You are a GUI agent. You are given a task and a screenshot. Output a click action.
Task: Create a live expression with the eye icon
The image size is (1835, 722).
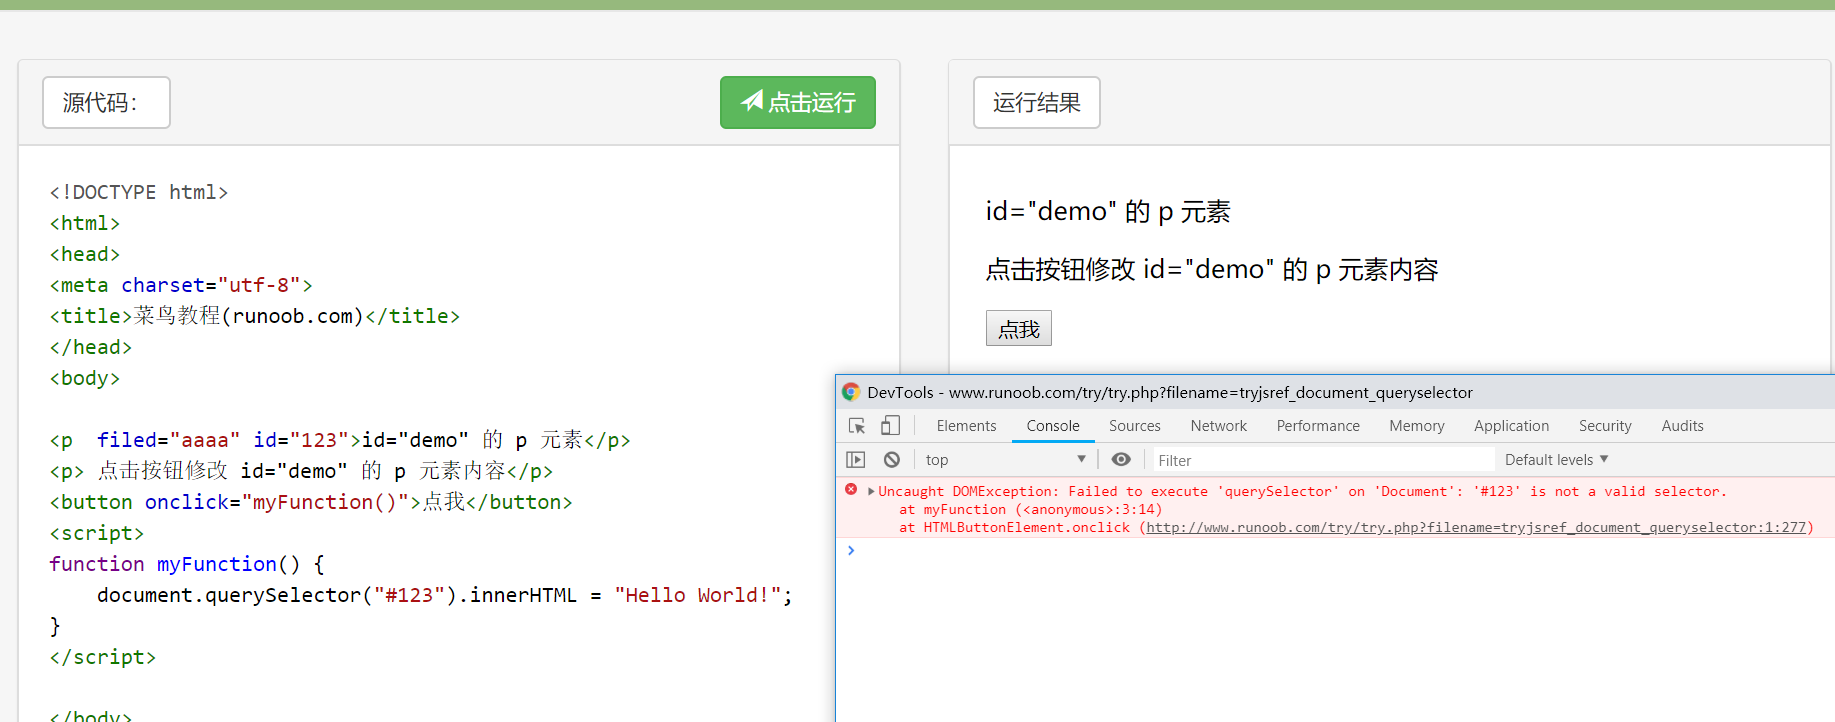pyautogui.click(x=1121, y=459)
